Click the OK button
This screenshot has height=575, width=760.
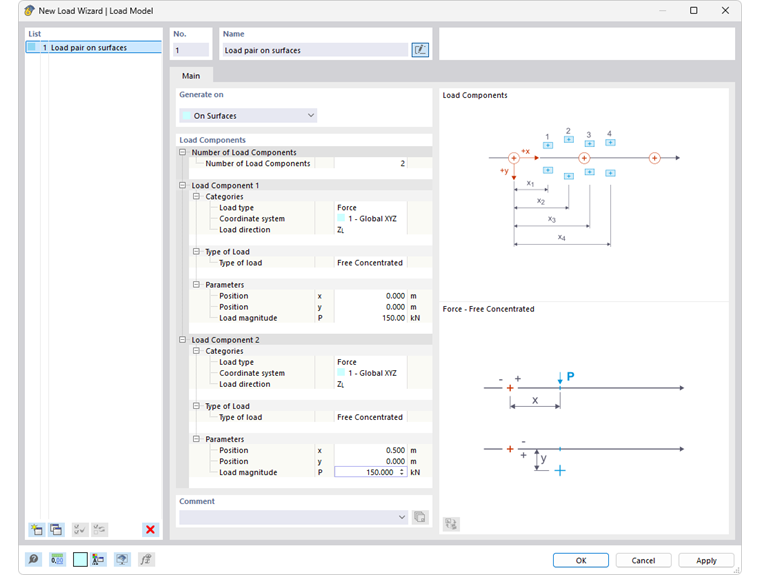[x=581, y=560]
